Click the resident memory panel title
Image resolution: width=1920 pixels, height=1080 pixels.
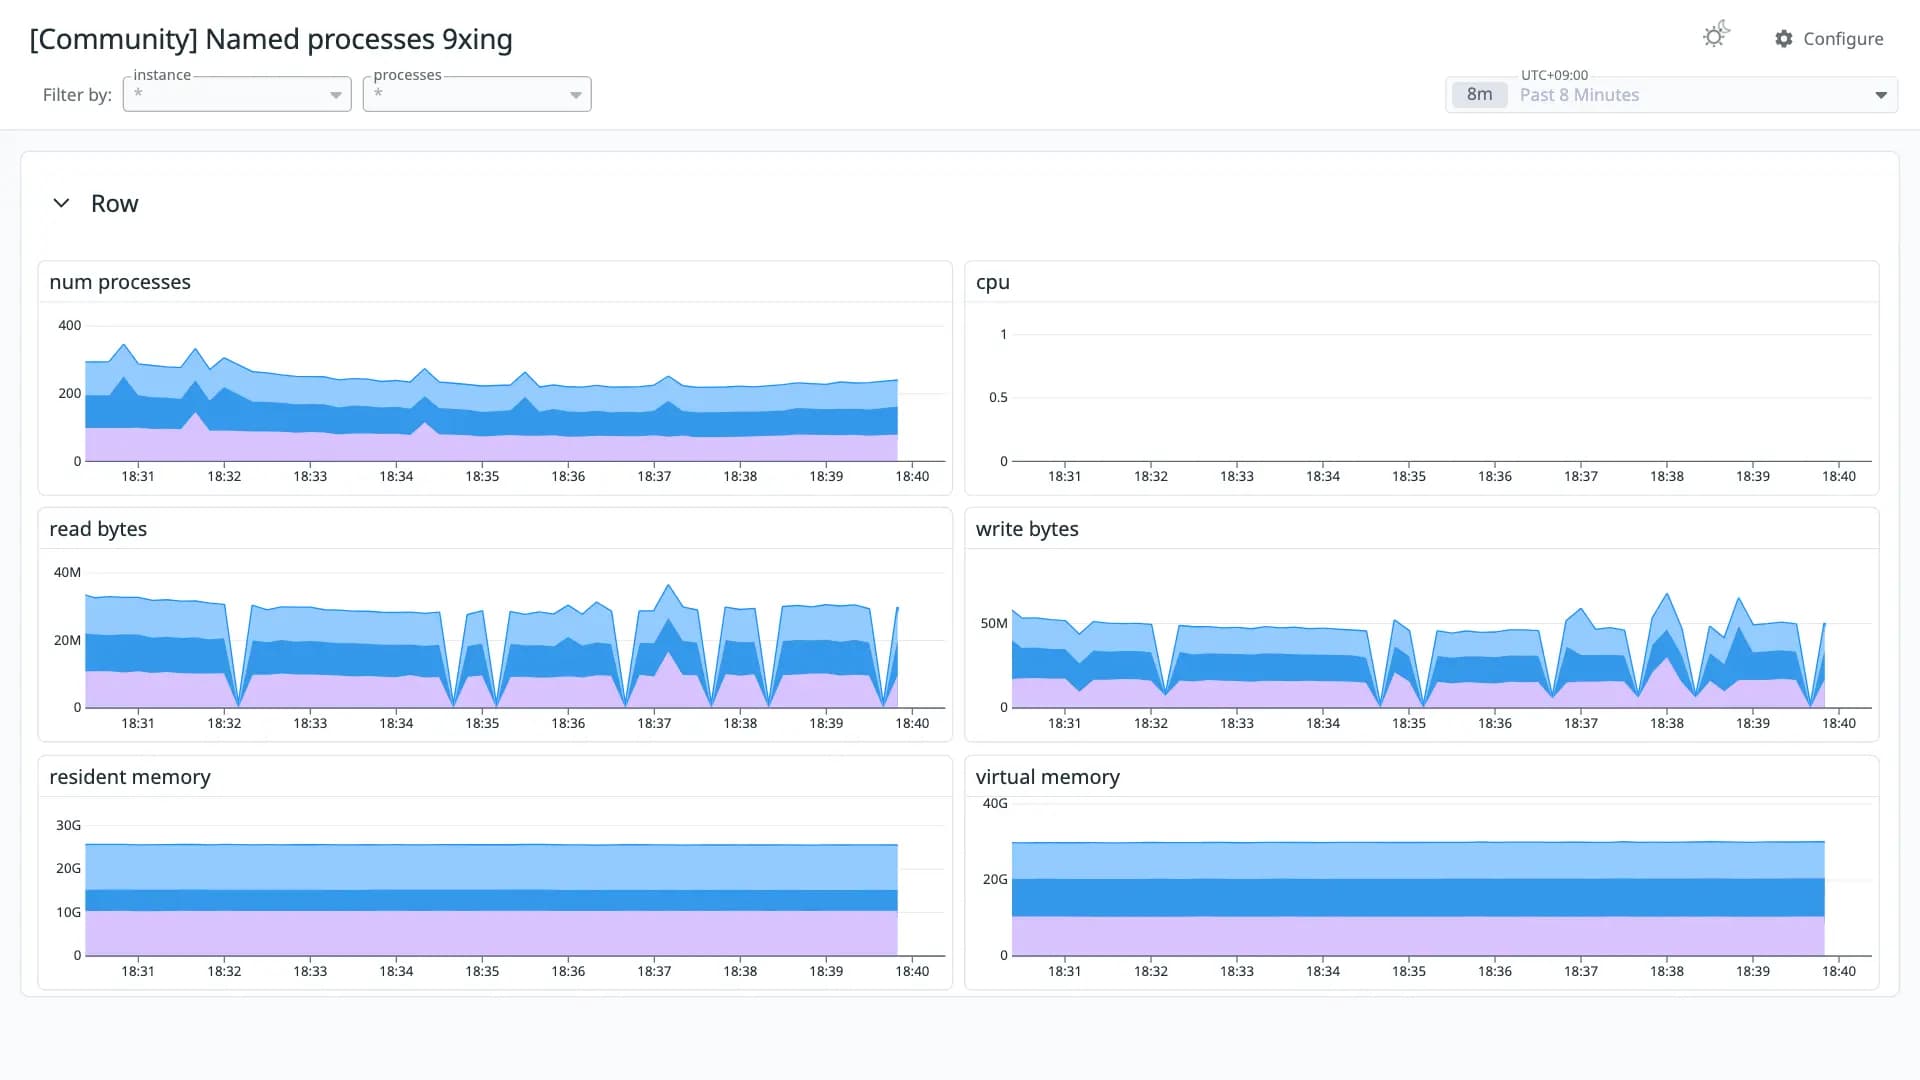[x=130, y=777]
